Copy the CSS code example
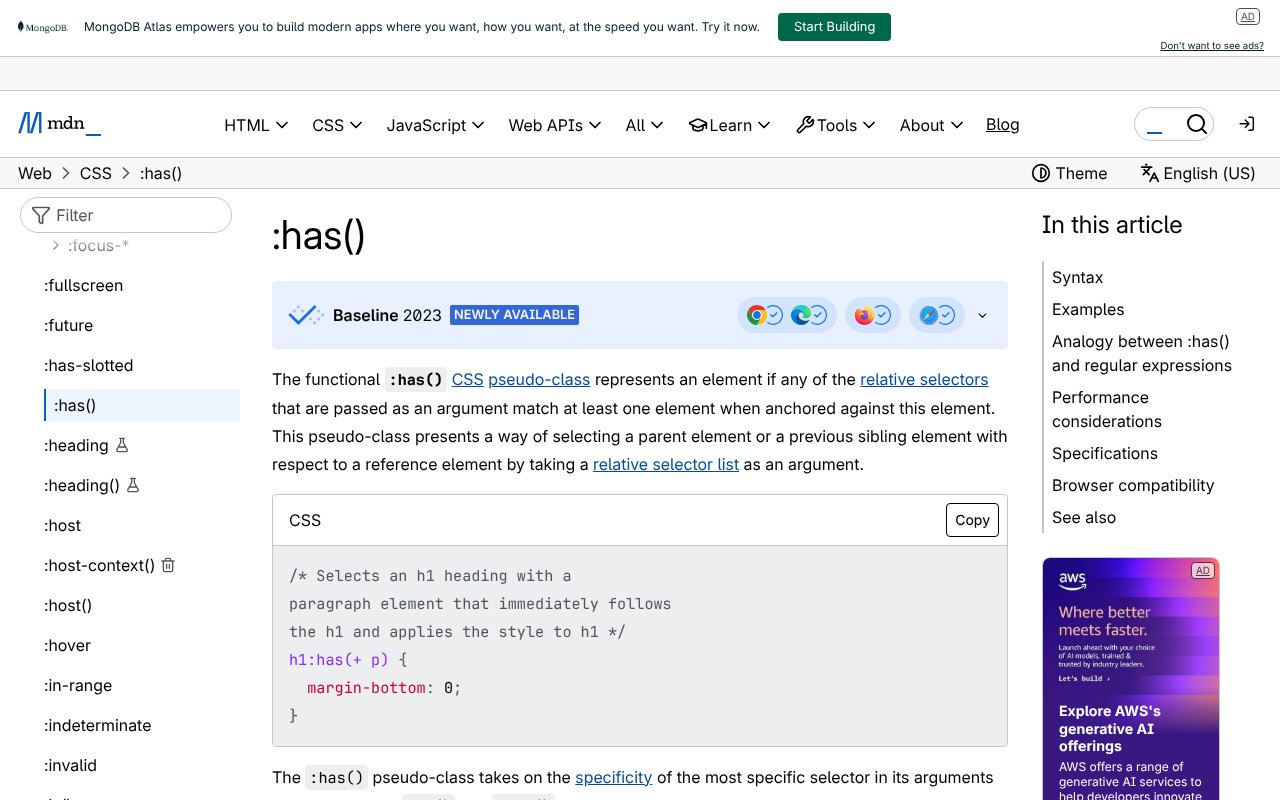This screenshot has height=800, width=1280. coord(972,520)
